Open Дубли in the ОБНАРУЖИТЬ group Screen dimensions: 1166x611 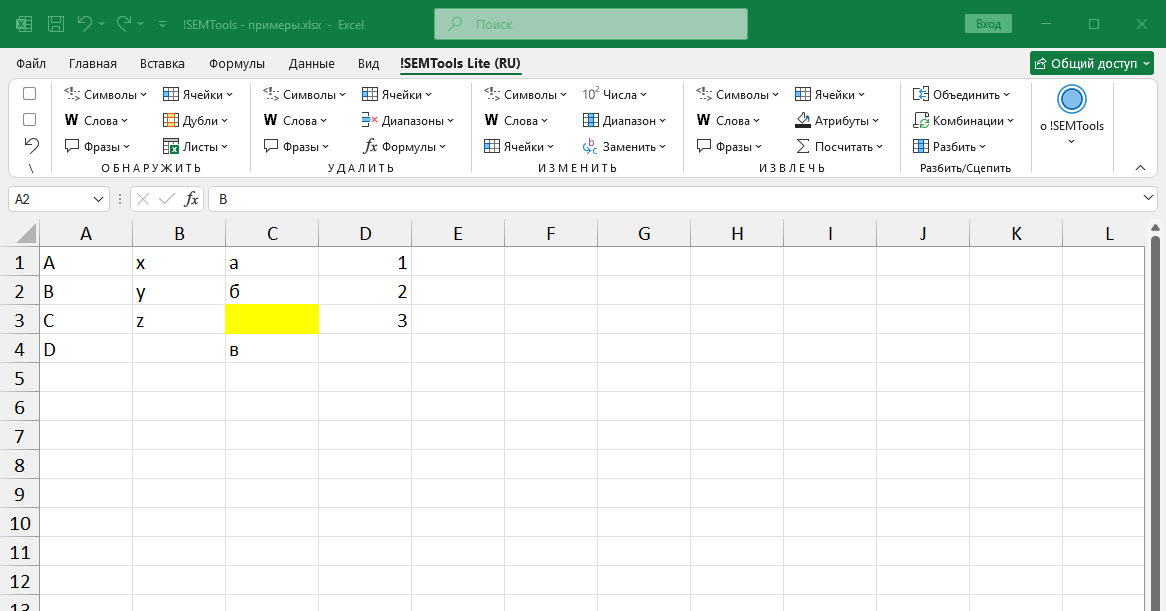click(196, 121)
